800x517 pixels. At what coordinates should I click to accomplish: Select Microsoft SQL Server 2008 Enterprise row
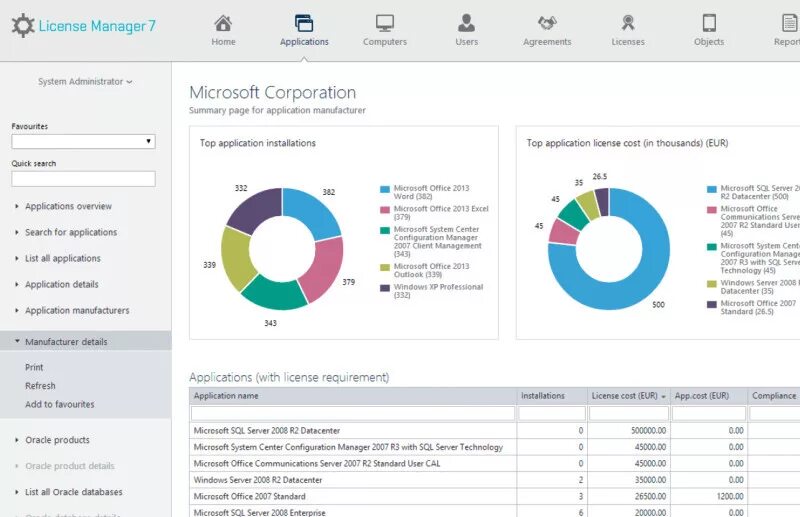click(x=494, y=512)
